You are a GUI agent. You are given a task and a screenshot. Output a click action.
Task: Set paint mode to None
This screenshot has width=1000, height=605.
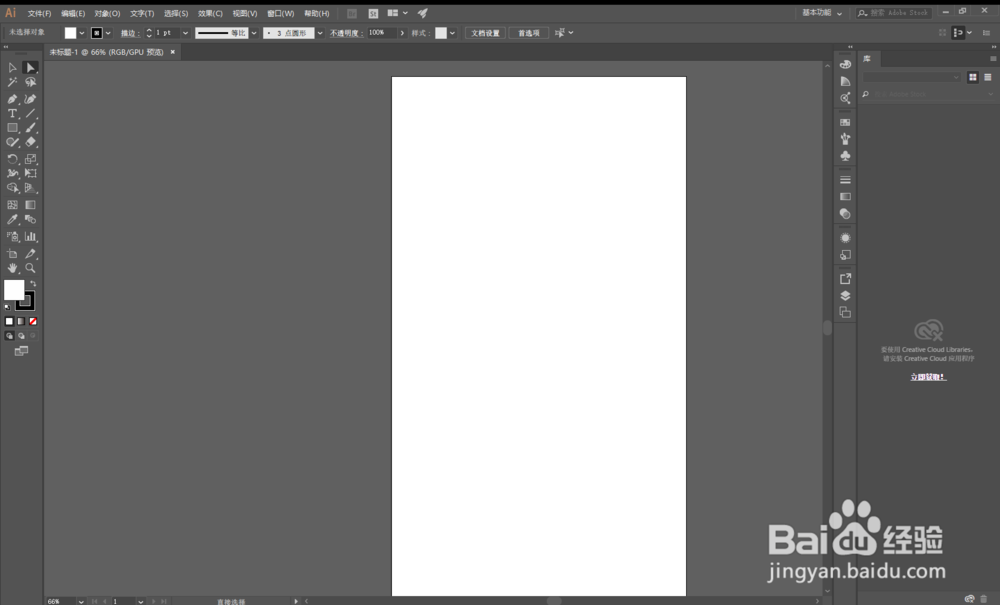pos(33,322)
